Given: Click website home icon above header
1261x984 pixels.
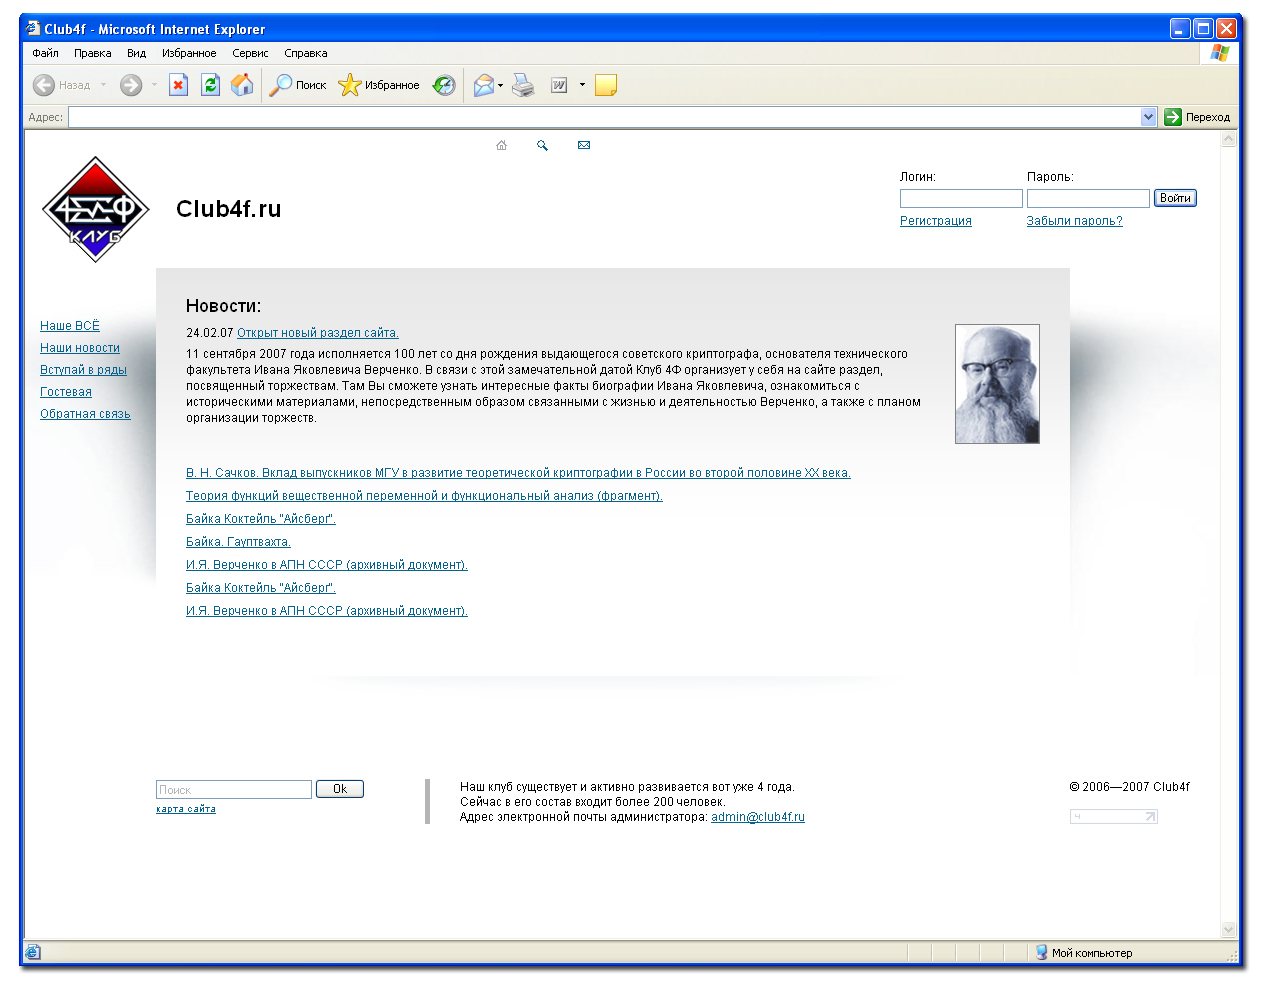Looking at the screenshot, I should [501, 145].
